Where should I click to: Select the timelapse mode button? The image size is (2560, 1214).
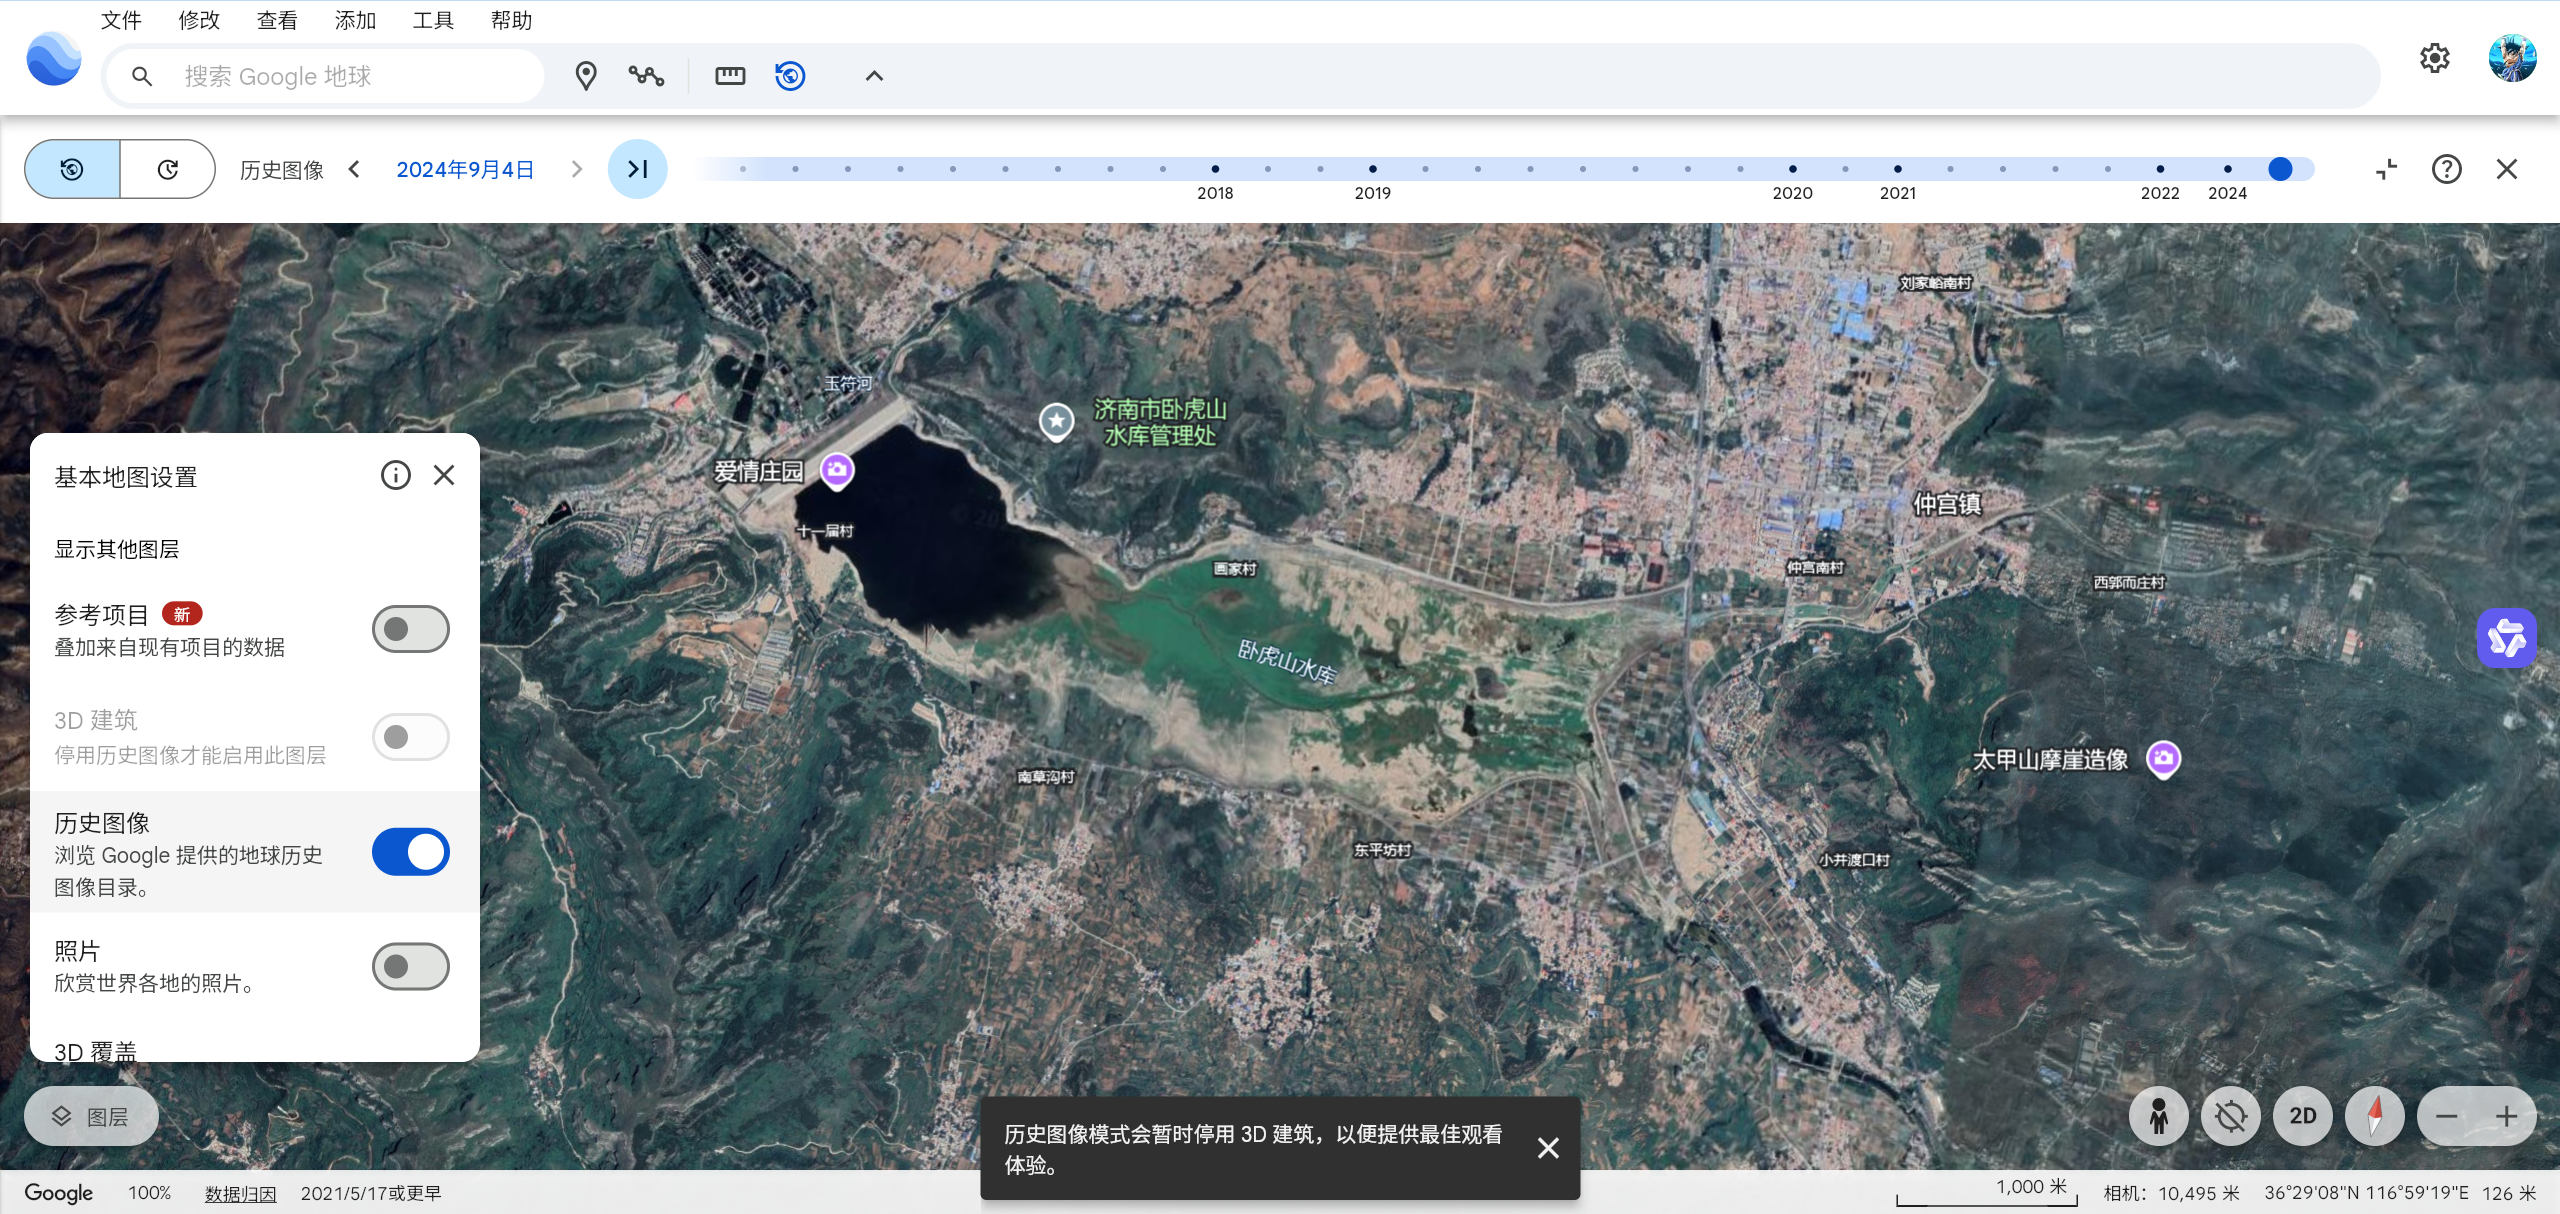pyautogui.click(x=168, y=169)
